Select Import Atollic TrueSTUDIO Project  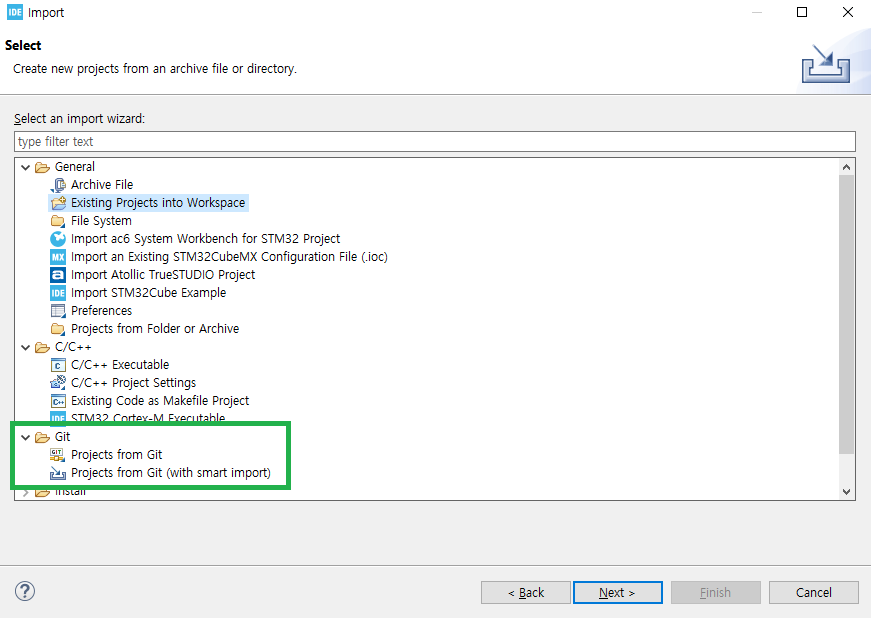pos(163,275)
